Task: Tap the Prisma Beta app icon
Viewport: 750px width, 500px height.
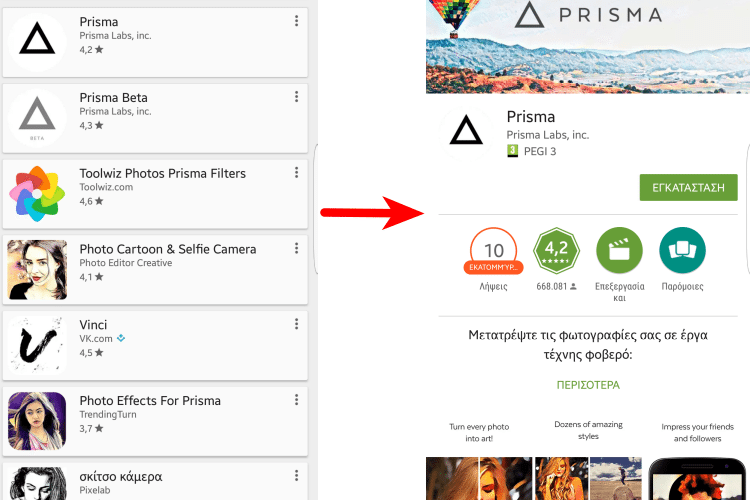Action: pos(38,116)
